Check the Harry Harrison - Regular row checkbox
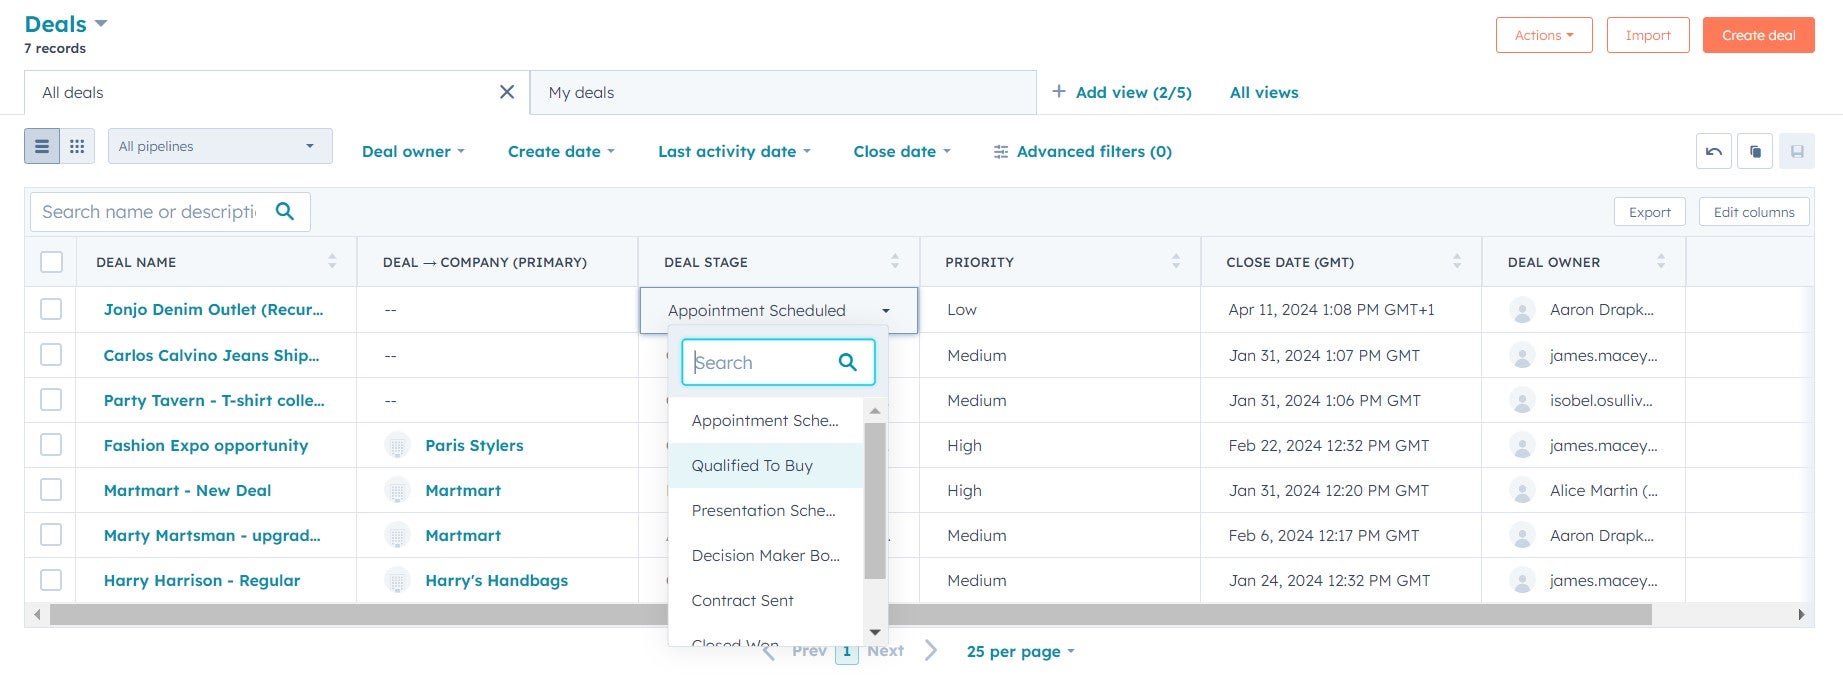This screenshot has width=1843, height=700. coord(51,580)
